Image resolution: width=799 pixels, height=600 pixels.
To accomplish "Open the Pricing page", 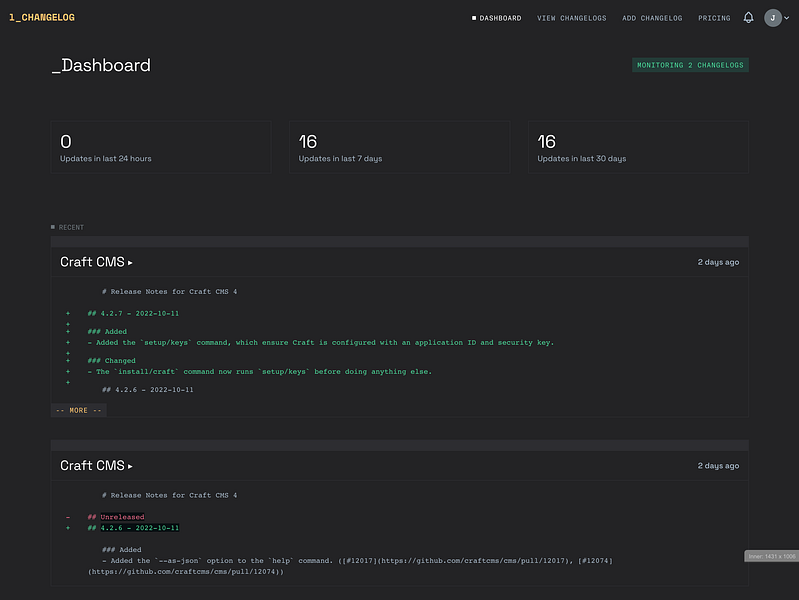I will pyautogui.click(x=714, y=18).
